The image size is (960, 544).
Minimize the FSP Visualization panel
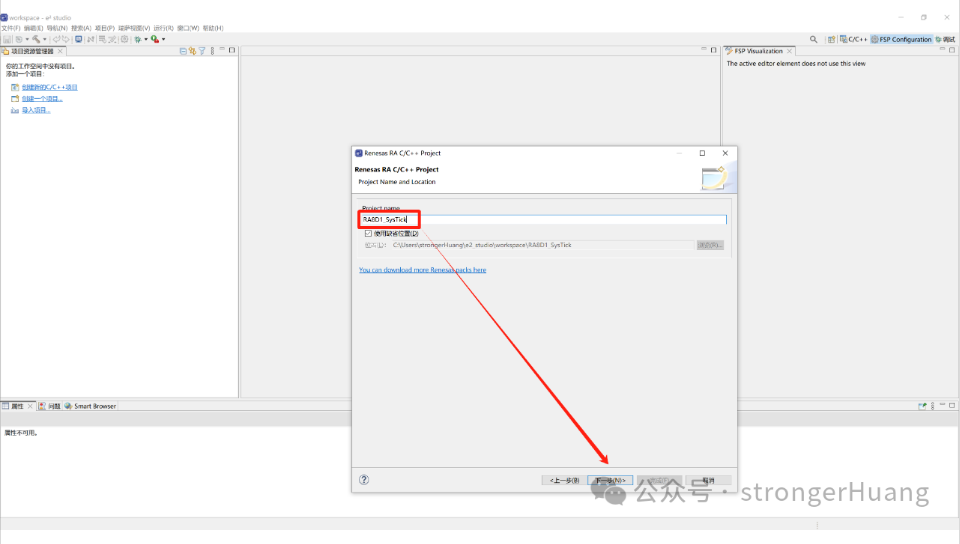click(942, 50)
